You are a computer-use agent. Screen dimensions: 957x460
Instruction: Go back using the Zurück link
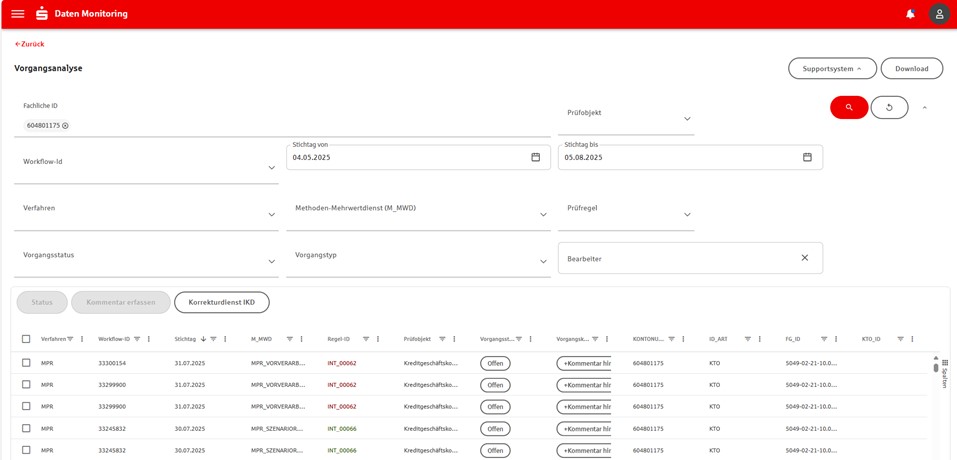tap(30, 44)
